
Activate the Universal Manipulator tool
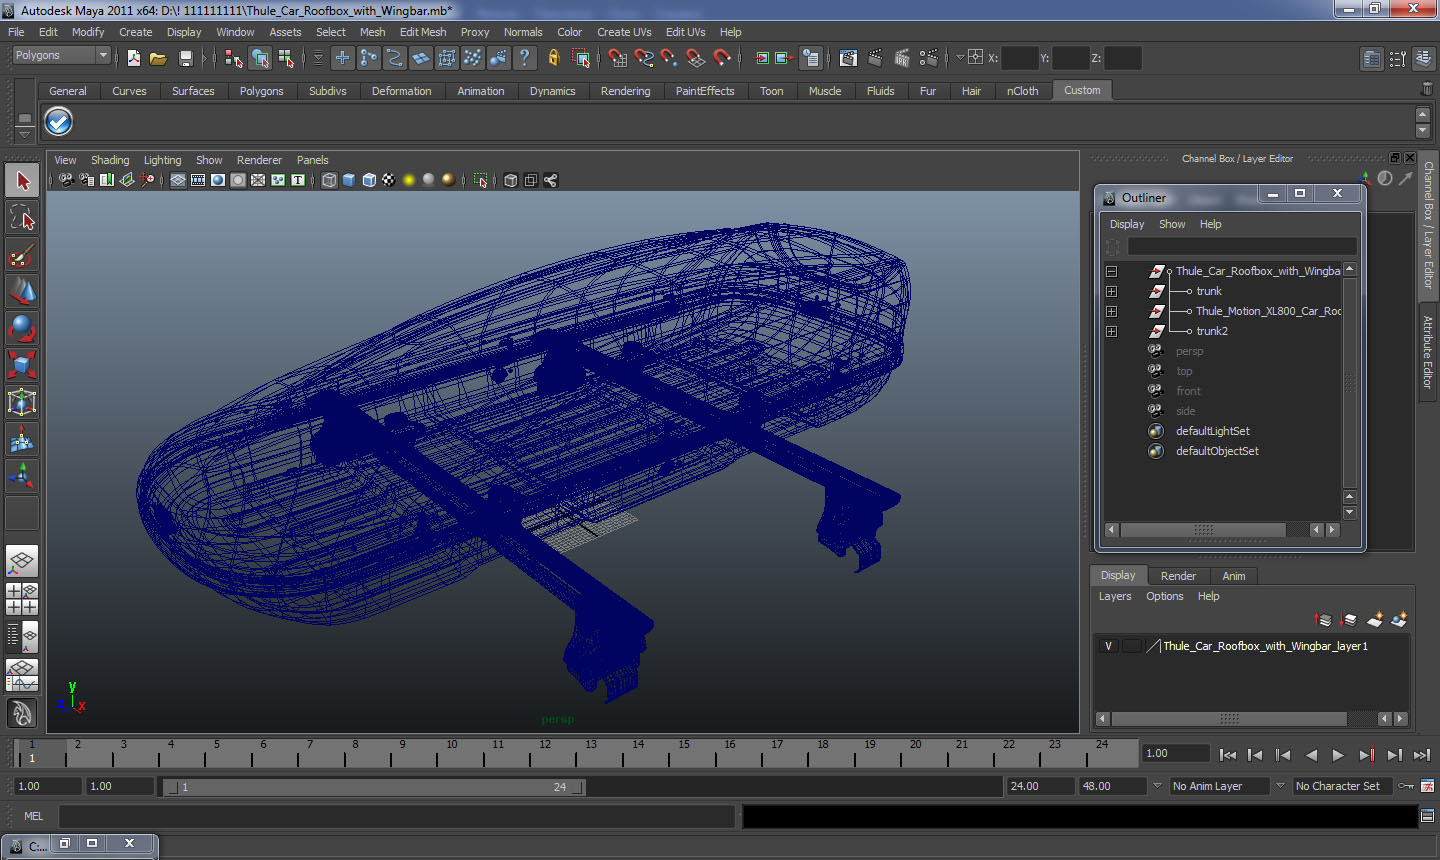(22, 402)
